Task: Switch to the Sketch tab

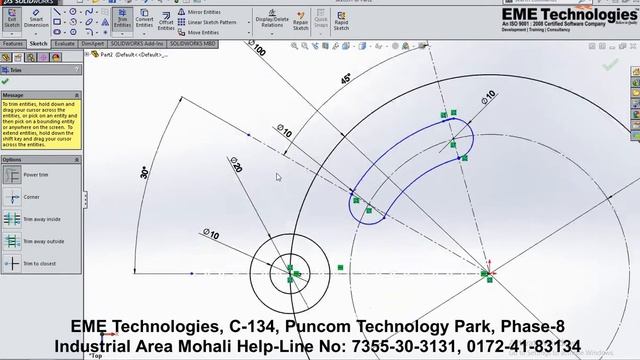Action: click(39, 44)
